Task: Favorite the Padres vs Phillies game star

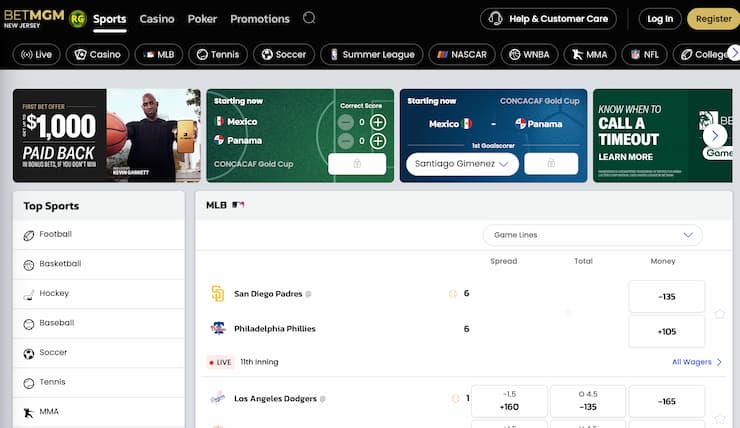Action: pos(719,314)
